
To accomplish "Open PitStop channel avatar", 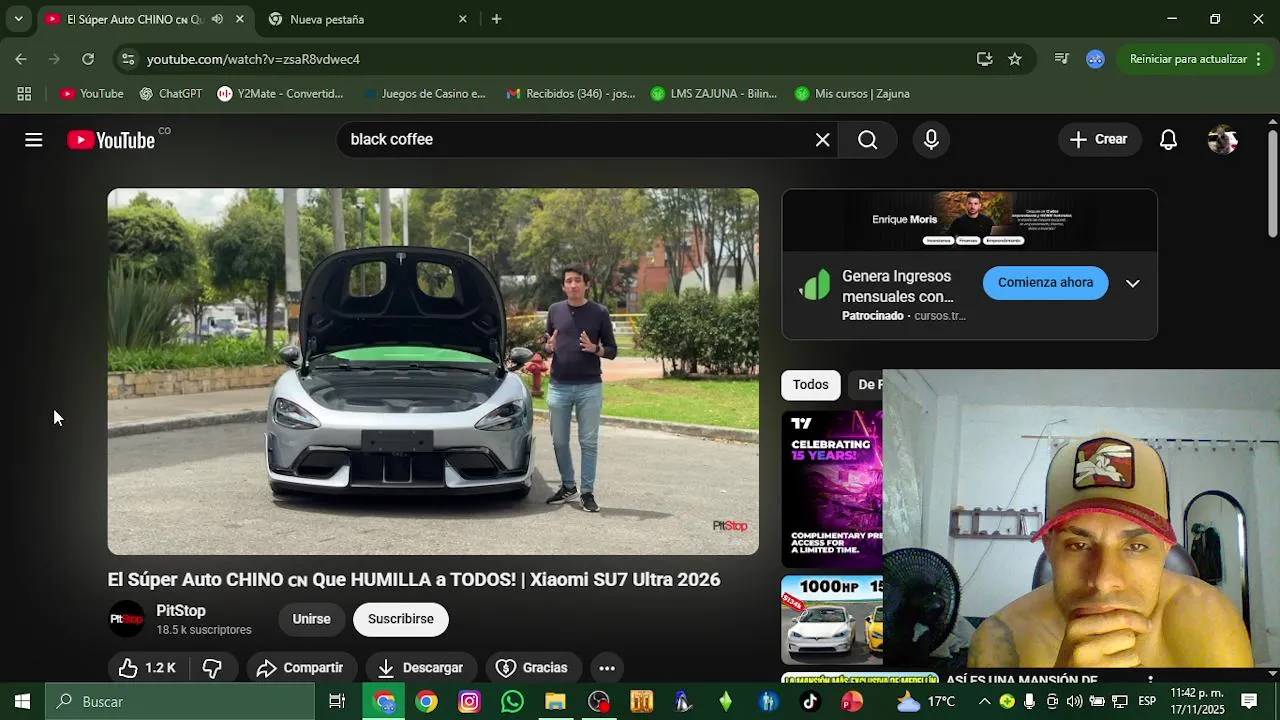I will (x=127, y=619).
